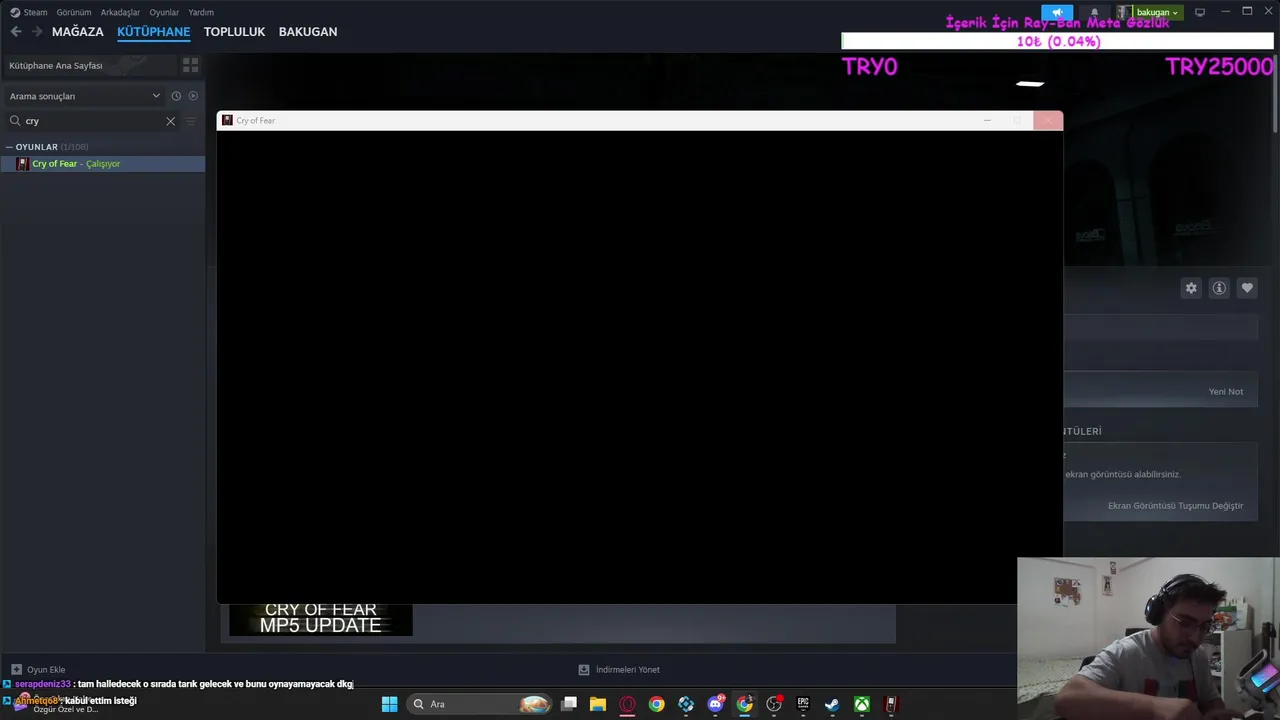Open Steam from the taskbar
This screenshot has width=1280, height=720.
point(832,704)
